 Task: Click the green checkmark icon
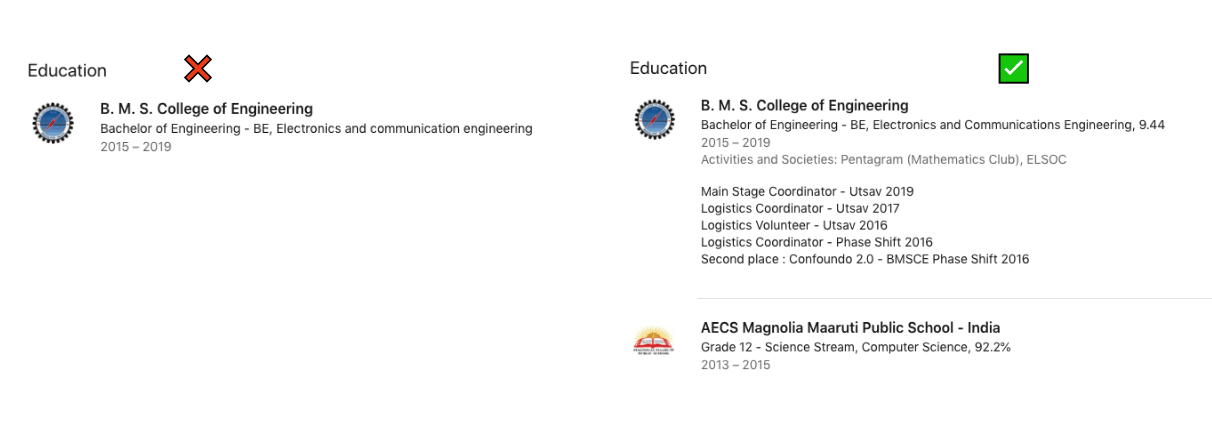click(x=1013, y=68)
